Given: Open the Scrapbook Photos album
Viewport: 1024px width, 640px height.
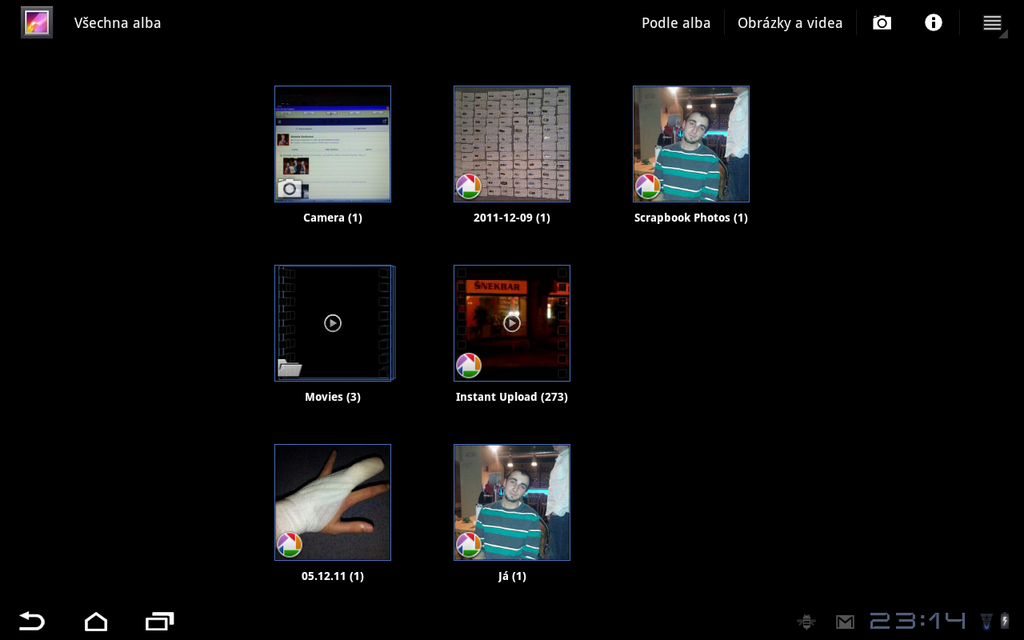Looking at the screenshot, I should [690, 144].
